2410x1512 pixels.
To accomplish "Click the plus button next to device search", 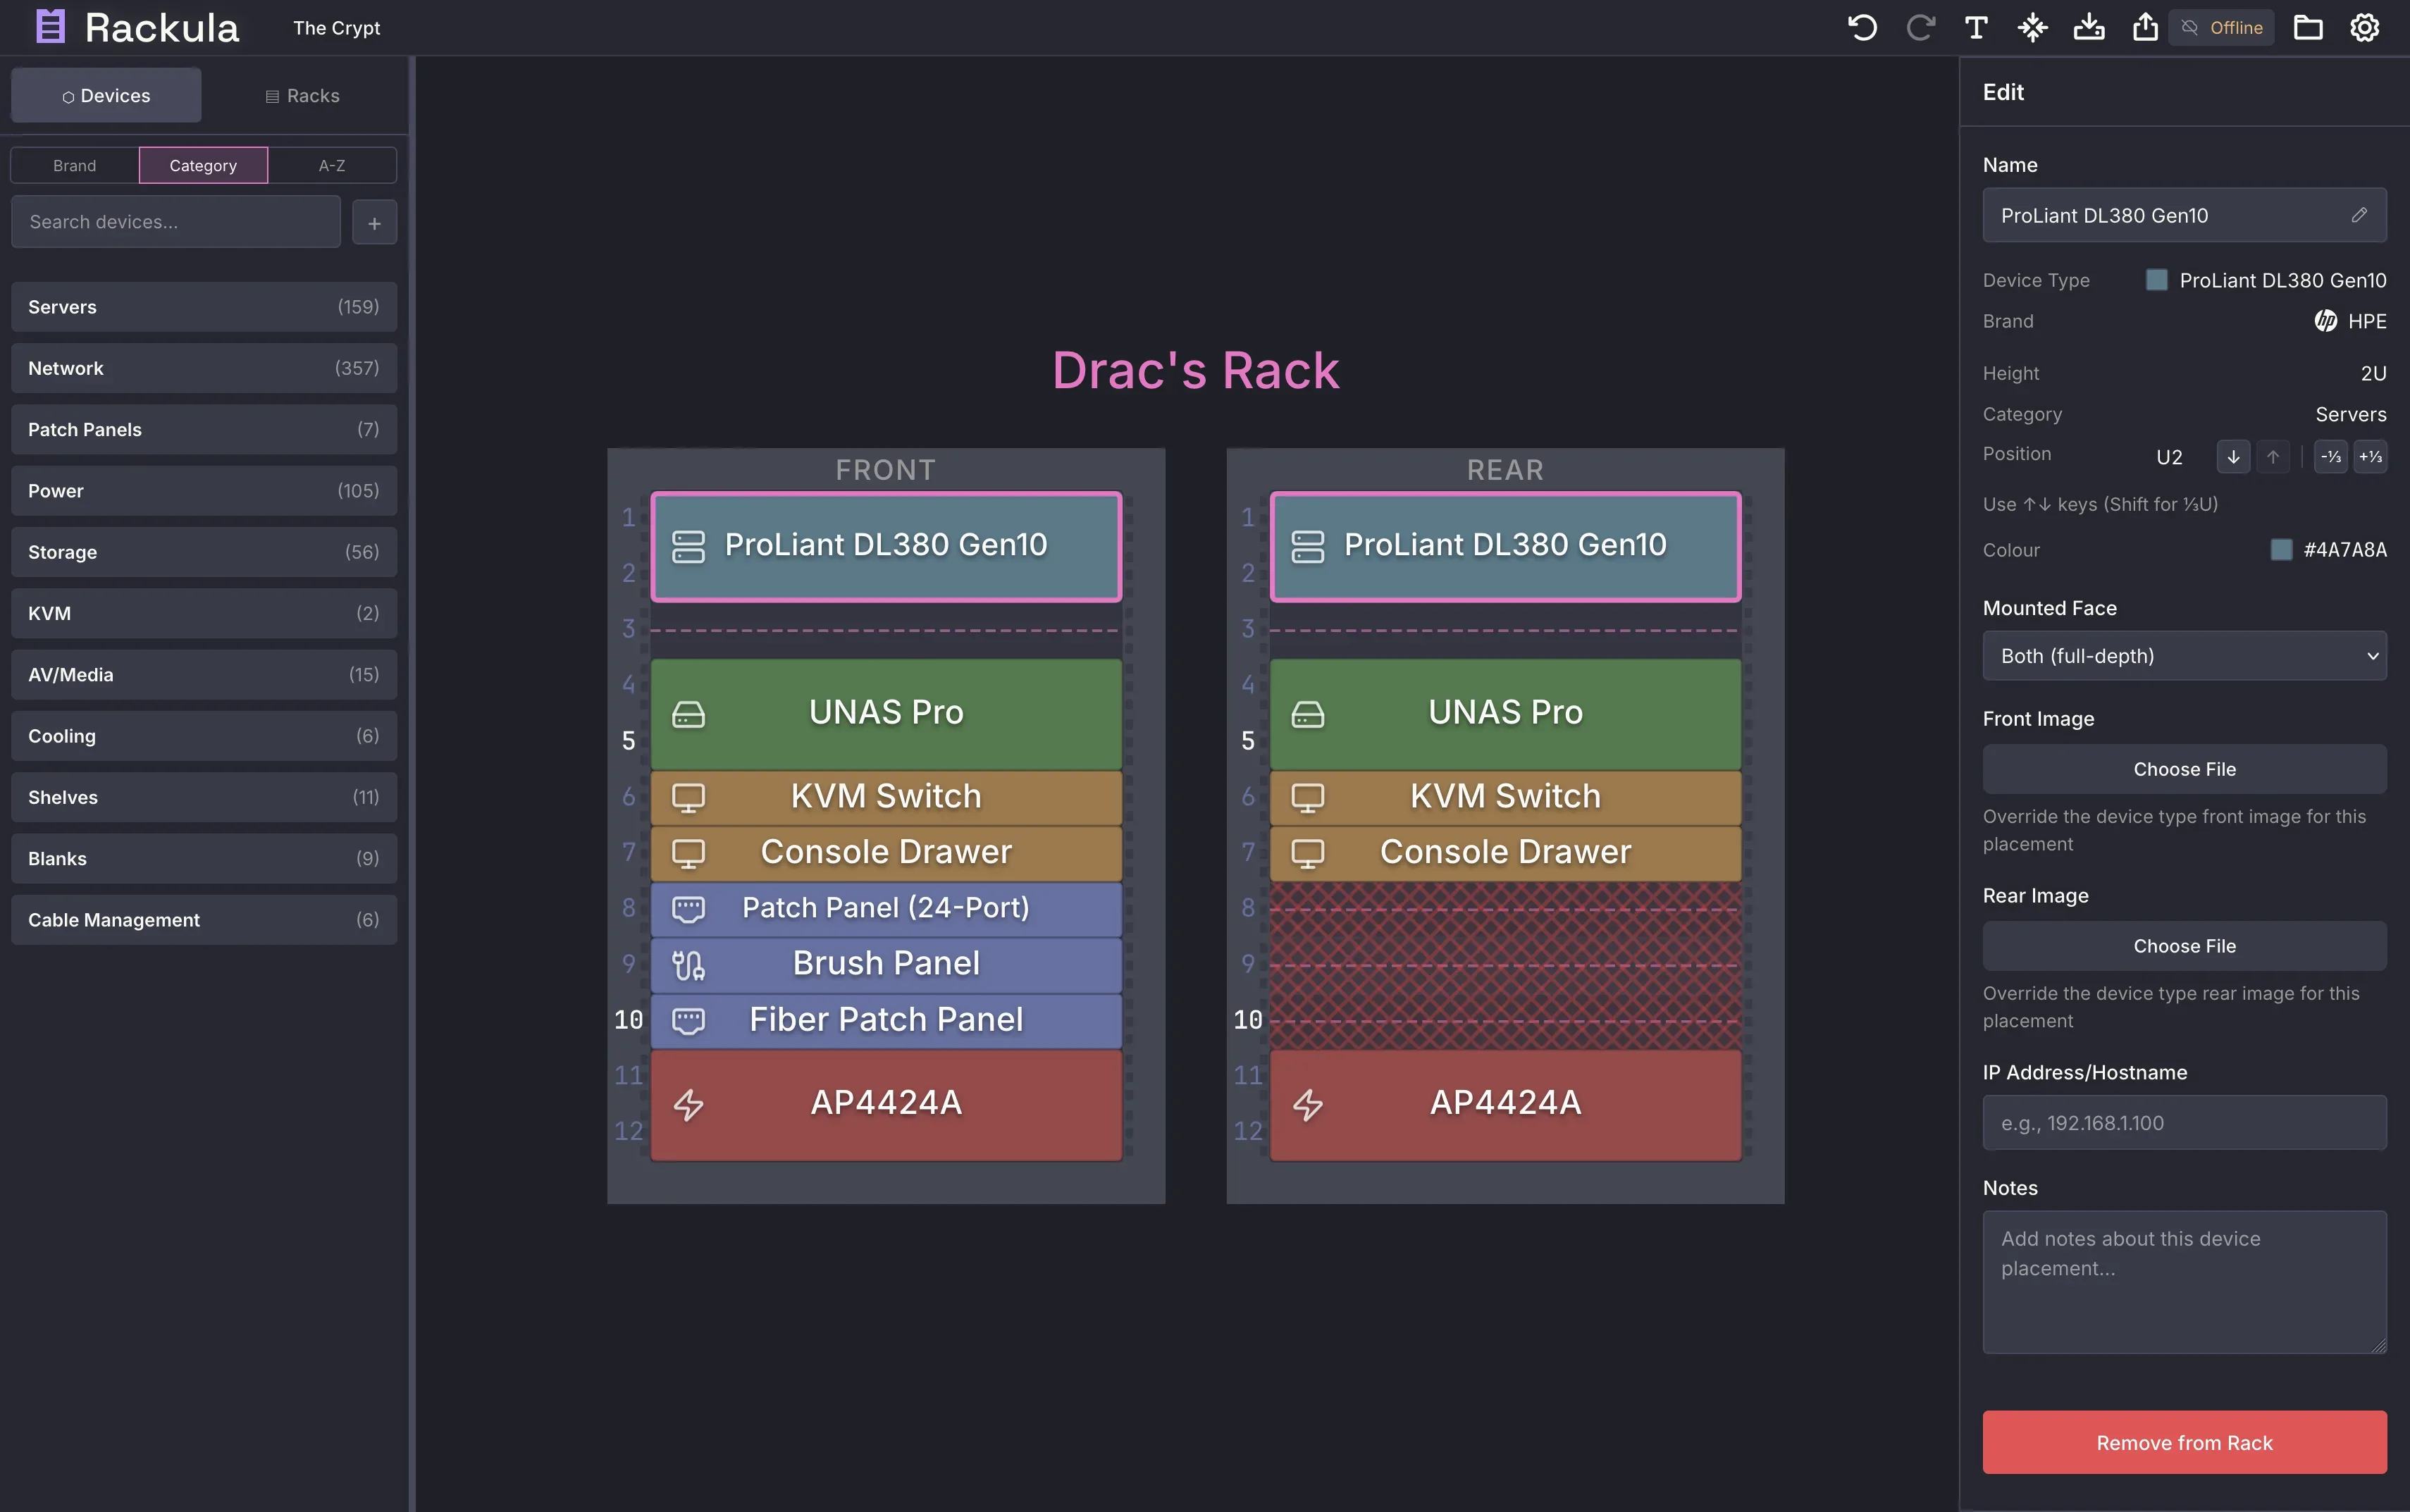I will point(374,222).
